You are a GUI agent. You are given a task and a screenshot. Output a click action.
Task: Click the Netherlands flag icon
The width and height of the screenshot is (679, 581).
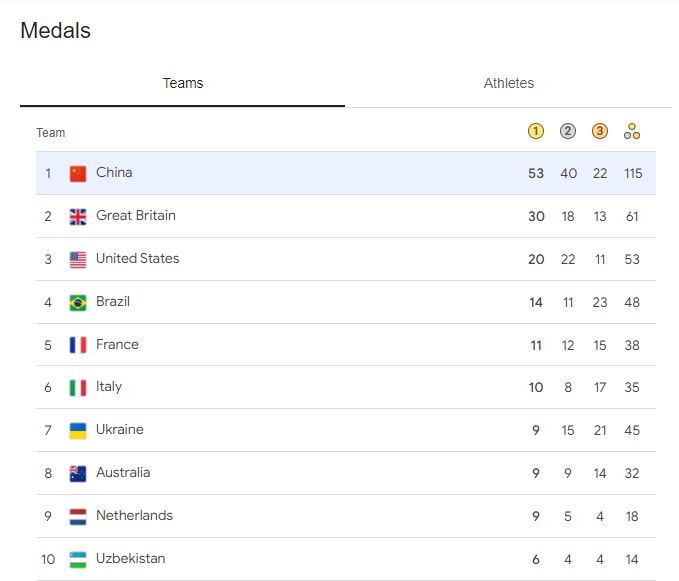tap(78, 516)
